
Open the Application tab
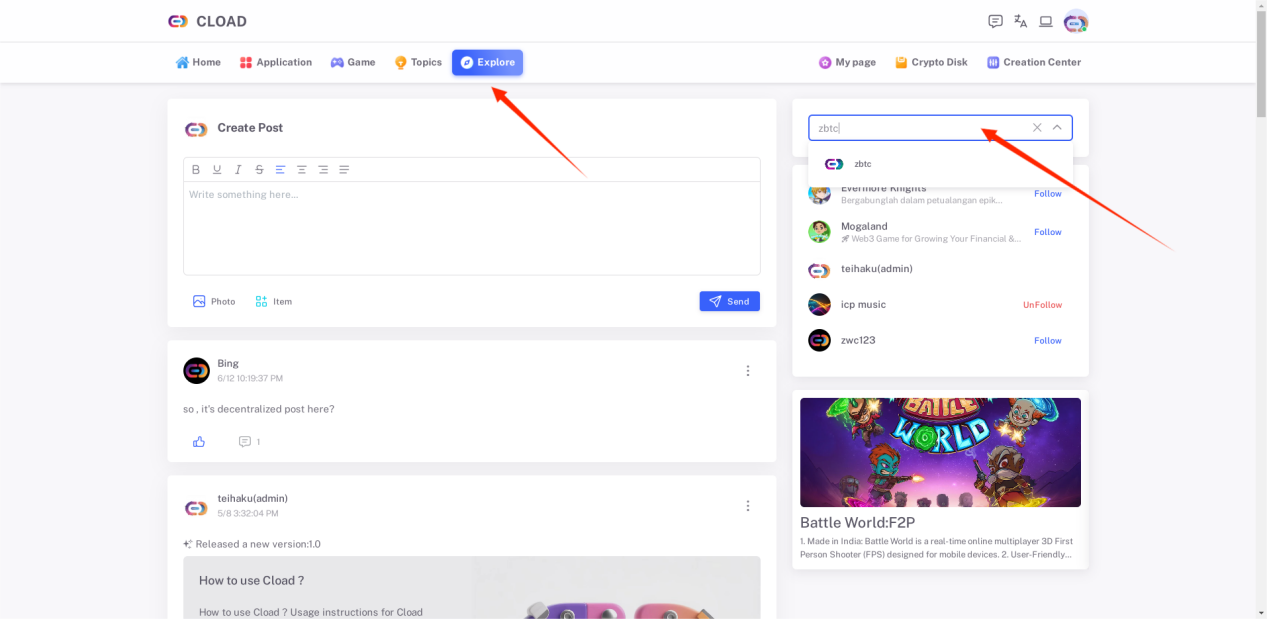(x=276, y=62)
